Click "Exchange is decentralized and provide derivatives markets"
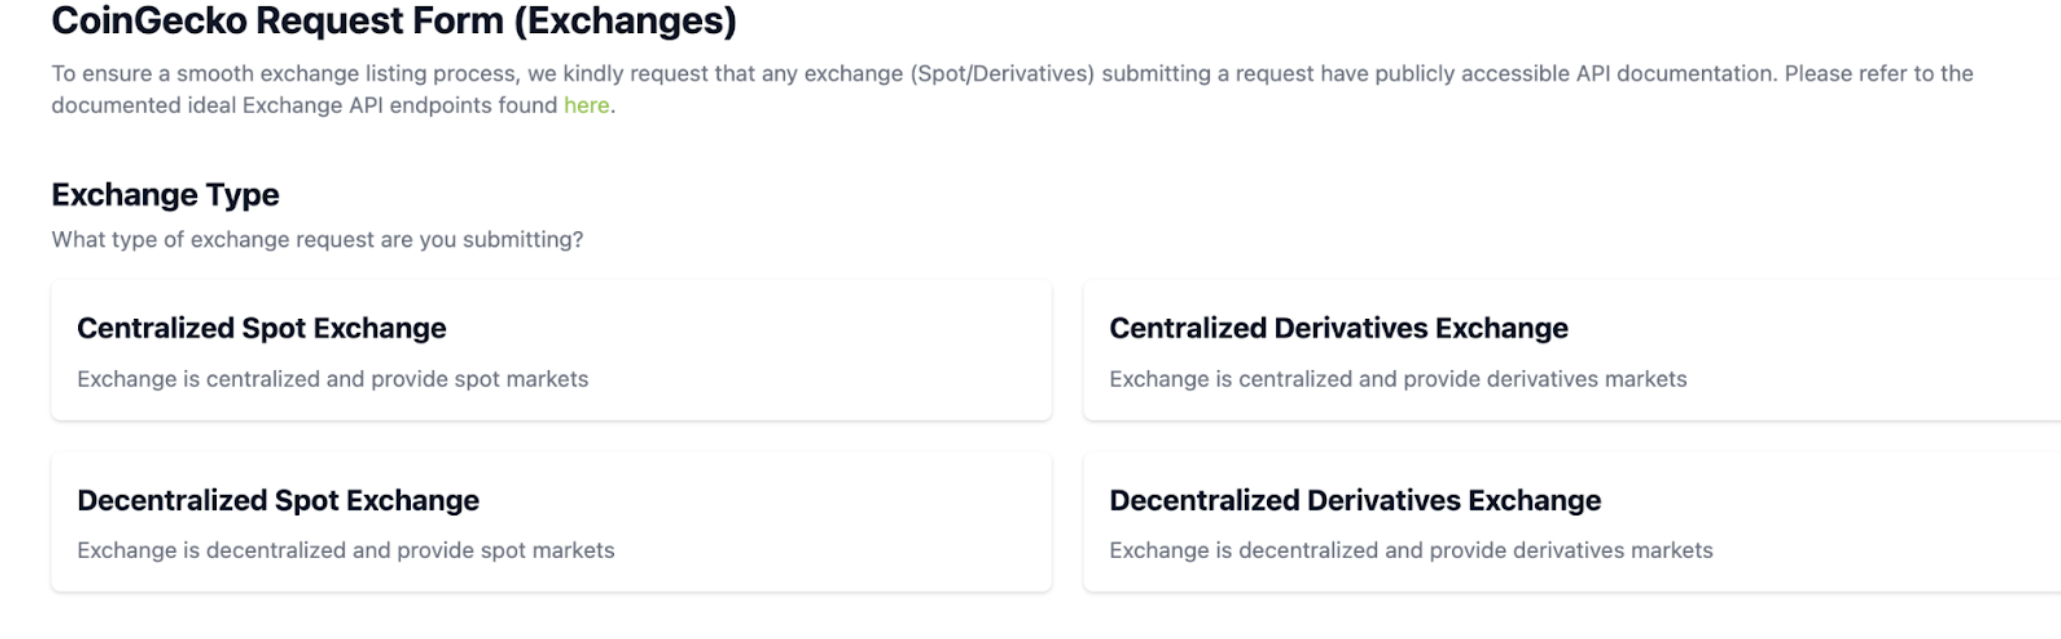Screen dimensions: 2061x639 pyautogui.click(x=1411, y=550)
